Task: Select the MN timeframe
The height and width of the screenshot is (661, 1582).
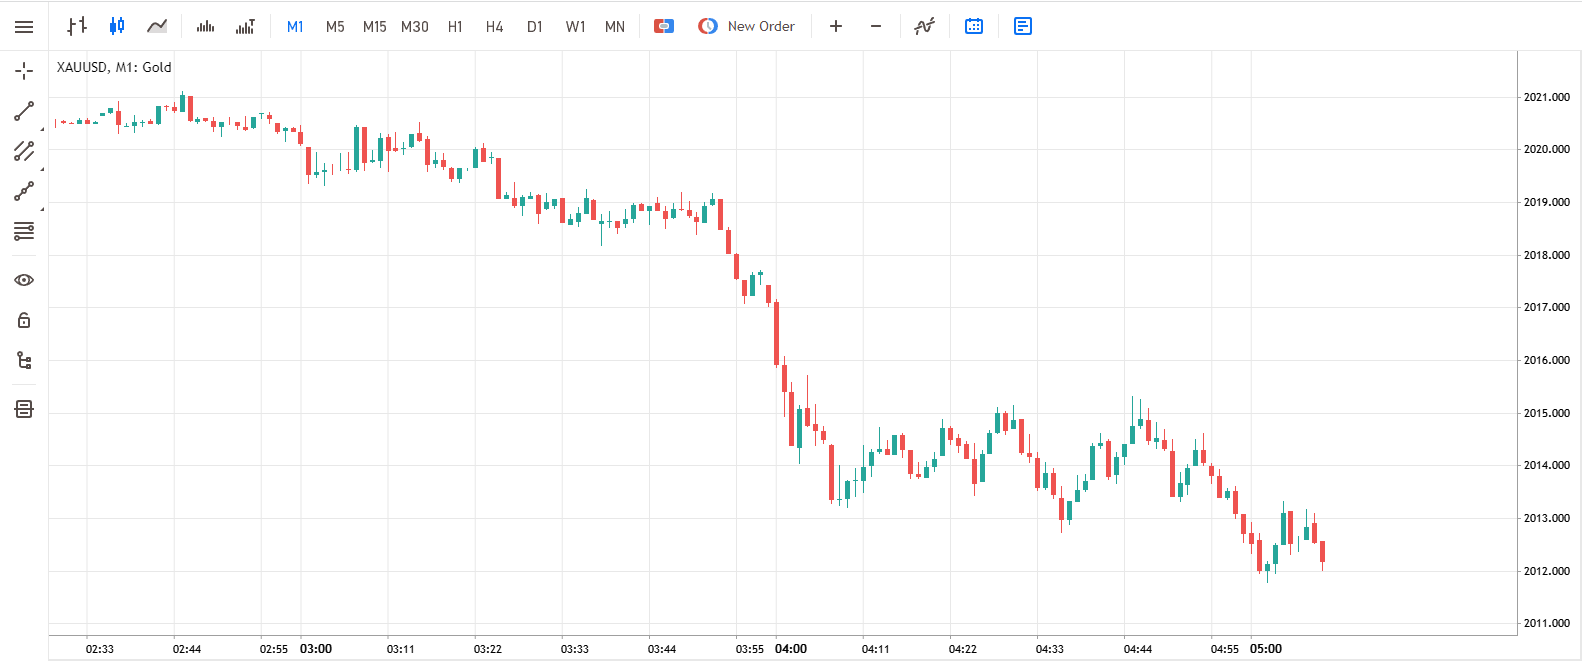Action: (615, 27)
